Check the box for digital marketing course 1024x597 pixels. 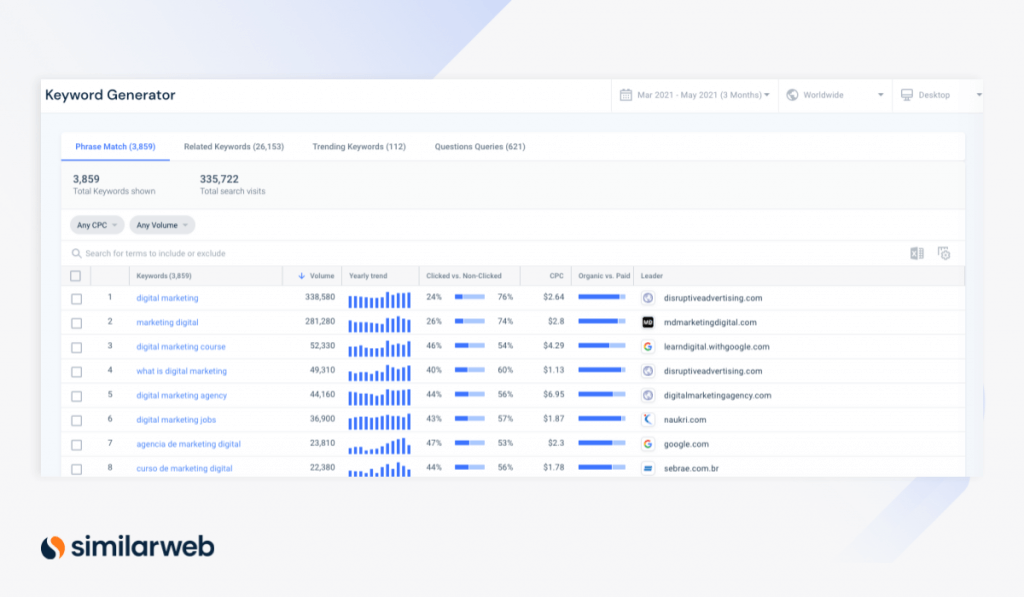[76, 347]
